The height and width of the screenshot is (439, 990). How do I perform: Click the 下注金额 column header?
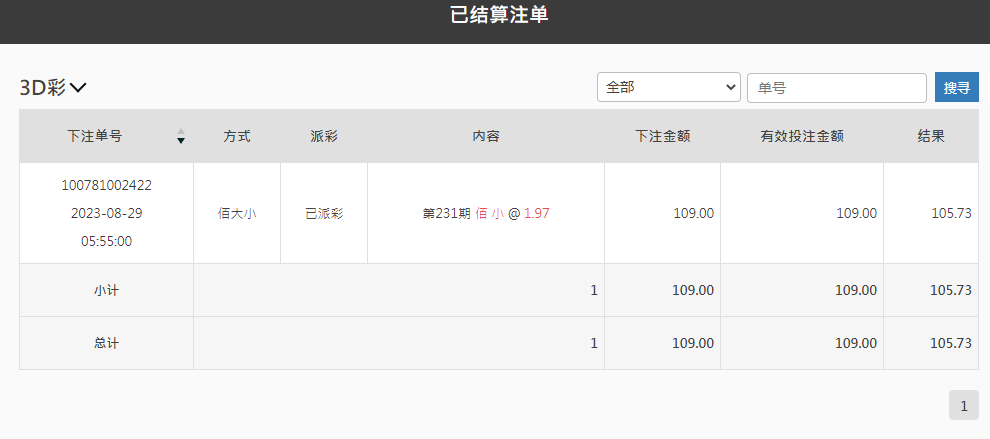click(x=662, y=136)
